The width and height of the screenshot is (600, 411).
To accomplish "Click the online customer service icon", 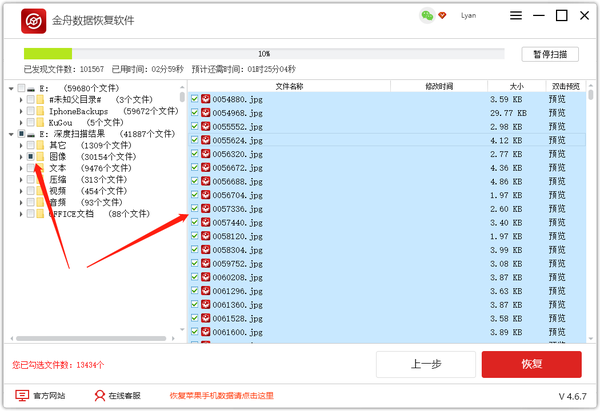I will (x=98, y=396).
